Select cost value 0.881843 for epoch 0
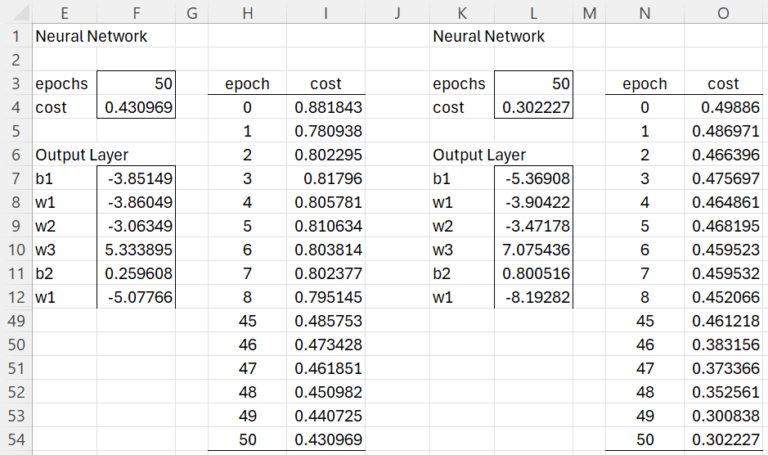 [x=325, y=107]
